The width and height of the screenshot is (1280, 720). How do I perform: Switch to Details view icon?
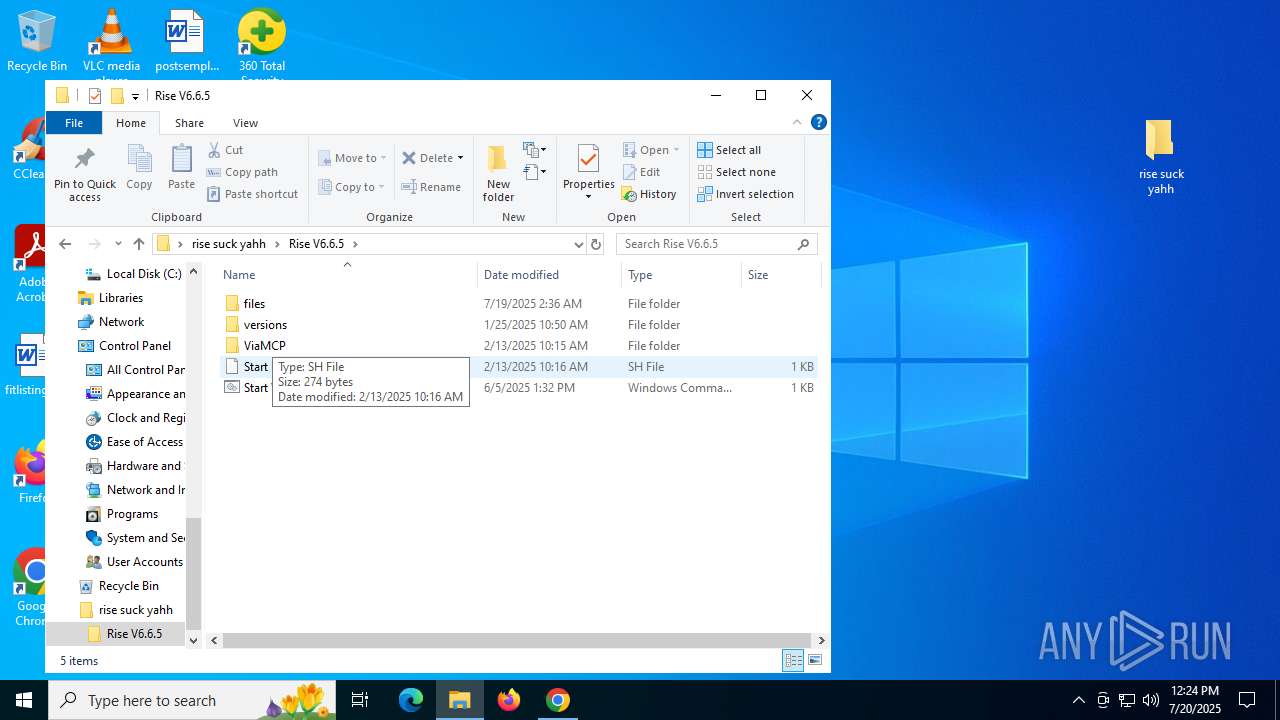[793, 661]
